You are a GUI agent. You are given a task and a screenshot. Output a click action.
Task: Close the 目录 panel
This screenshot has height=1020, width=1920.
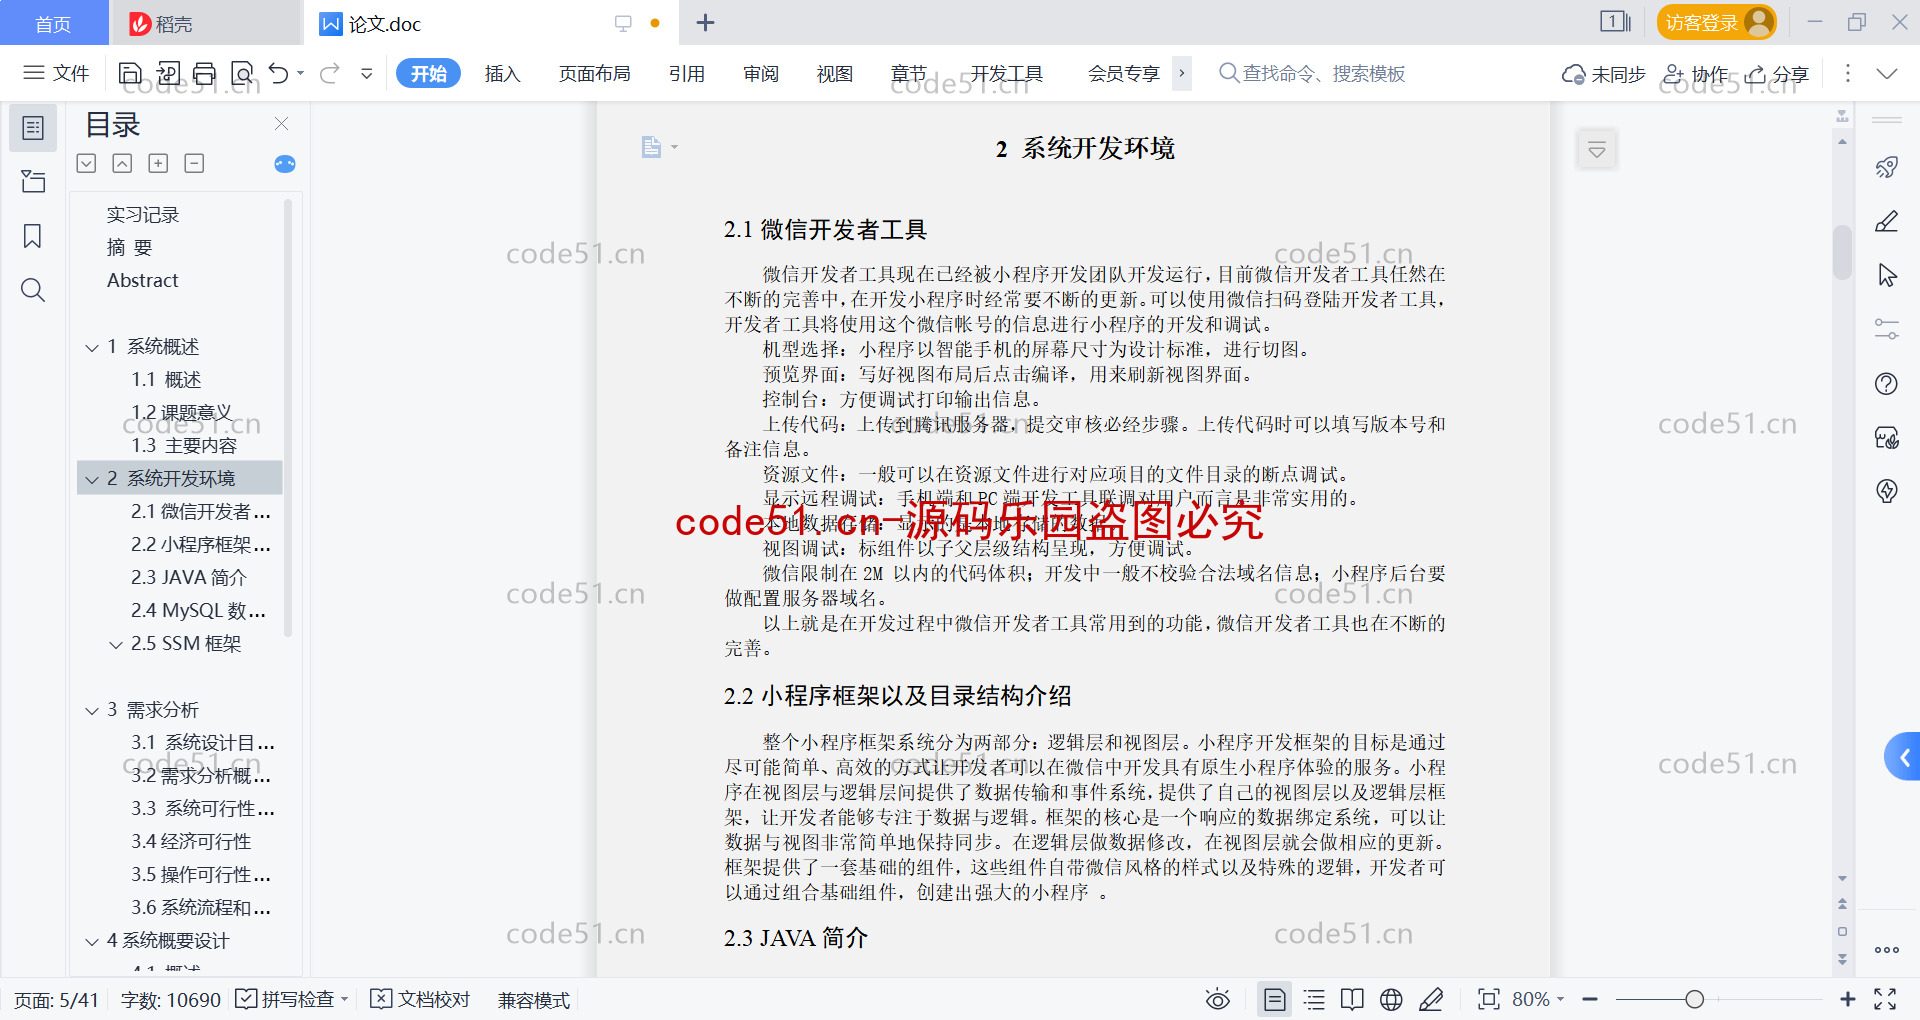(281, 124)
